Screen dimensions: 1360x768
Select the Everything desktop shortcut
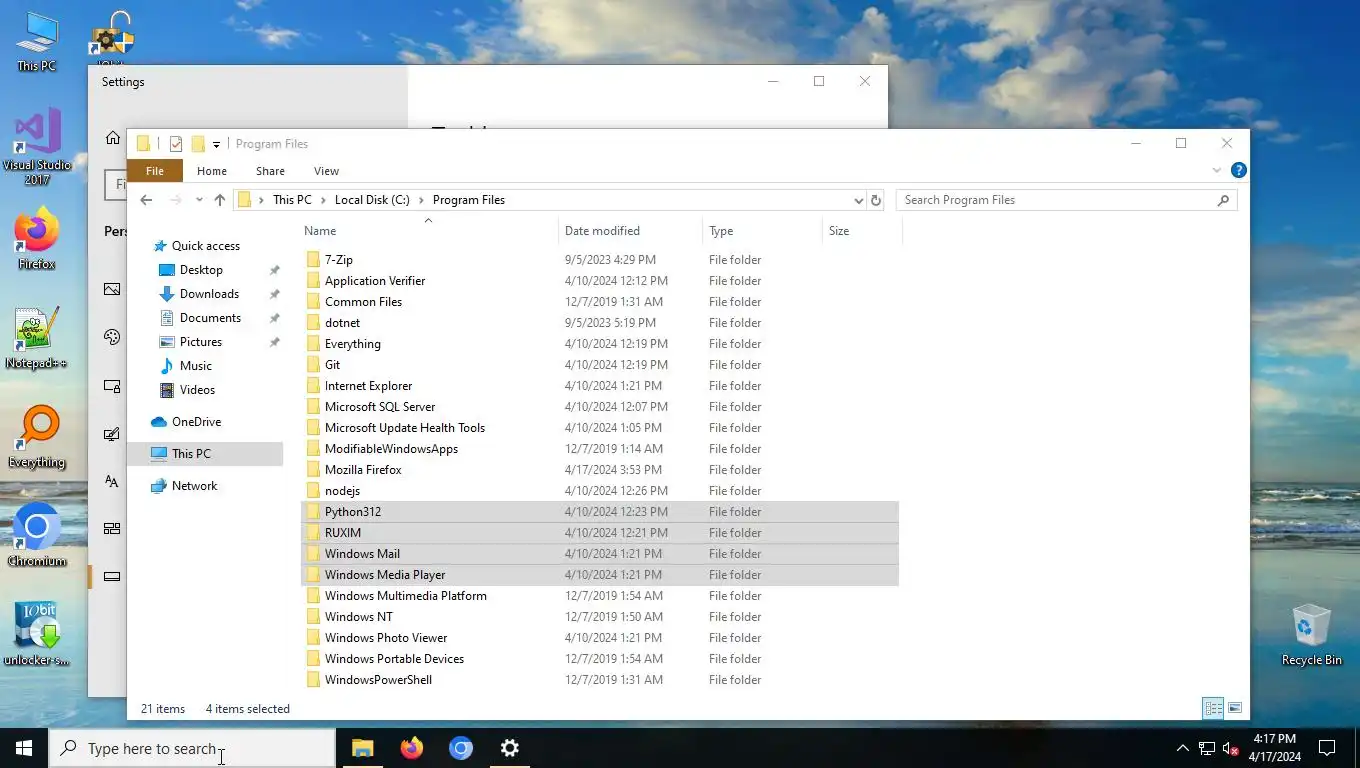coord(37,437)
